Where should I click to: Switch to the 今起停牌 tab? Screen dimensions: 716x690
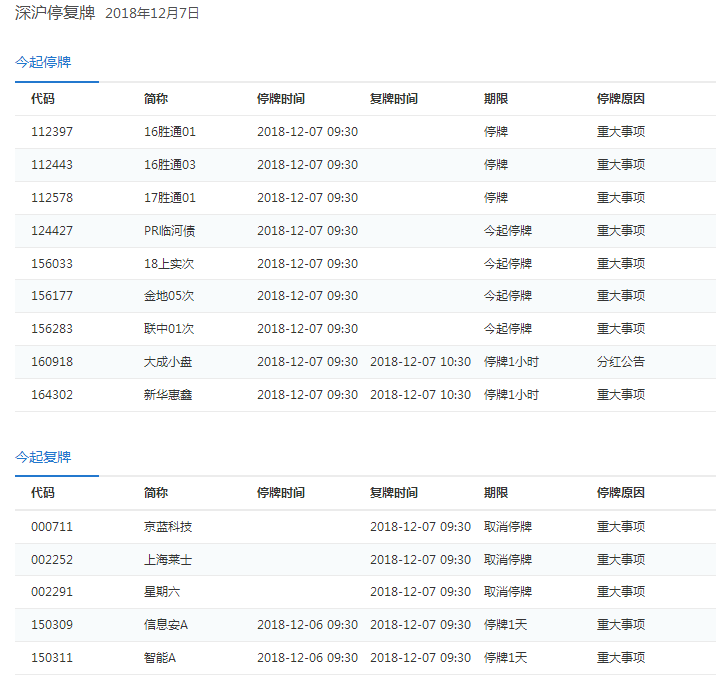pos(43,63)
